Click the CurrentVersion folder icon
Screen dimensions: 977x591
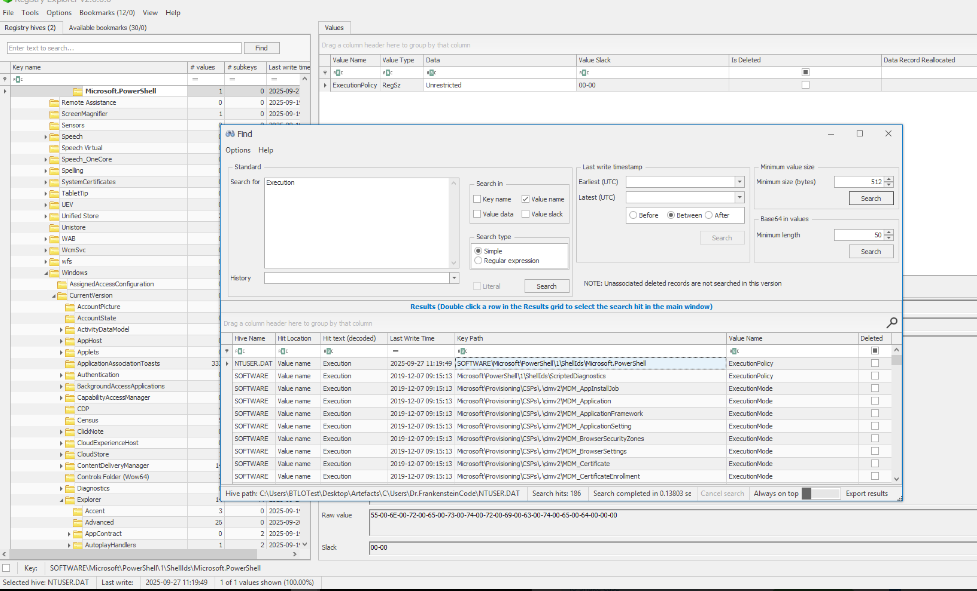(x=60, y=295)
